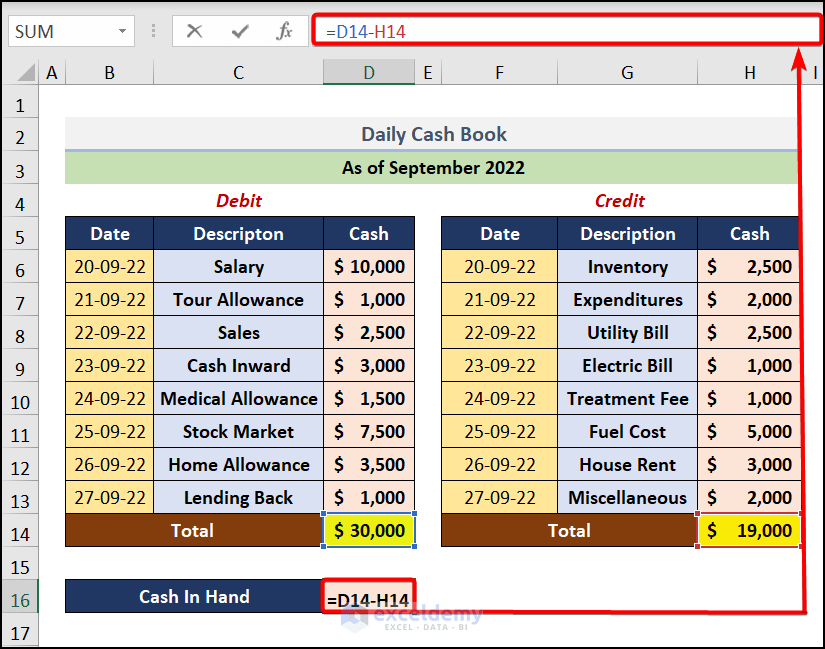
Task: Click the Cash In Hand result cell
Action: tap(368, 596)
